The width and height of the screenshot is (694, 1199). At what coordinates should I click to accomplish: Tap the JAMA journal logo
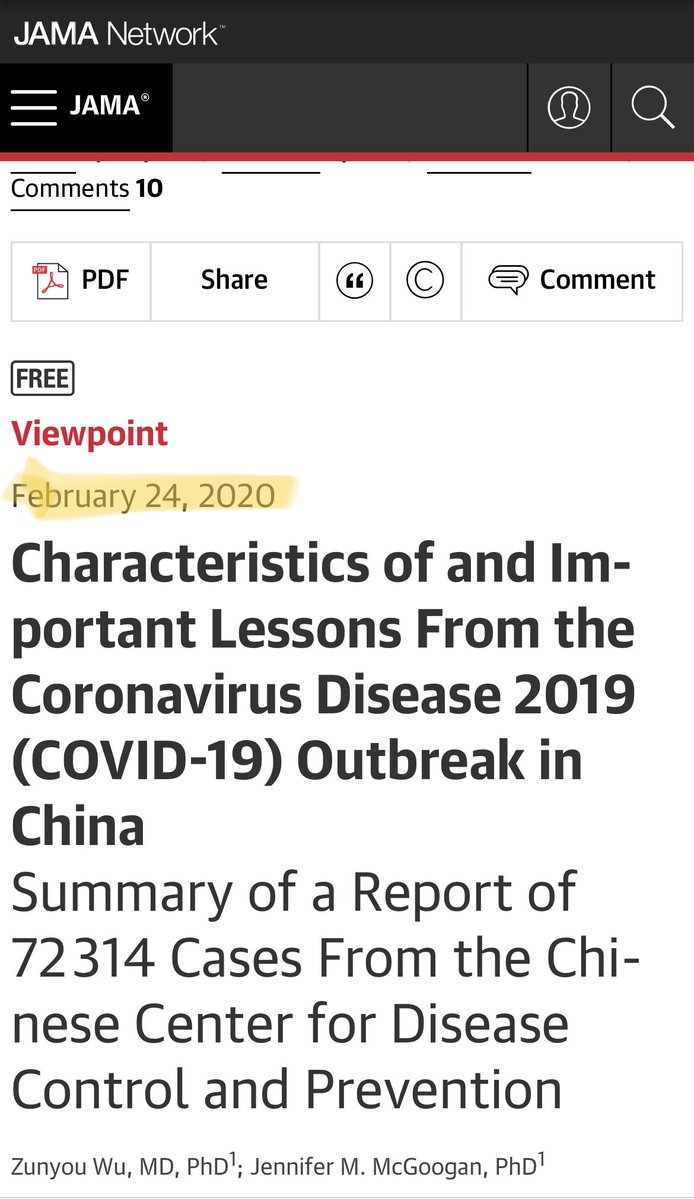click(x=110, y=107)
